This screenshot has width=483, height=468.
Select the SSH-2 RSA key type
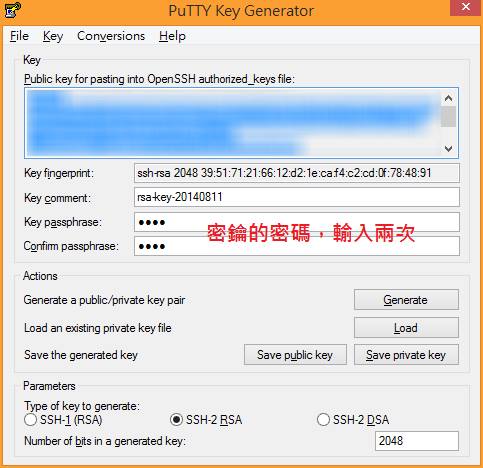(x=176, y=420)
